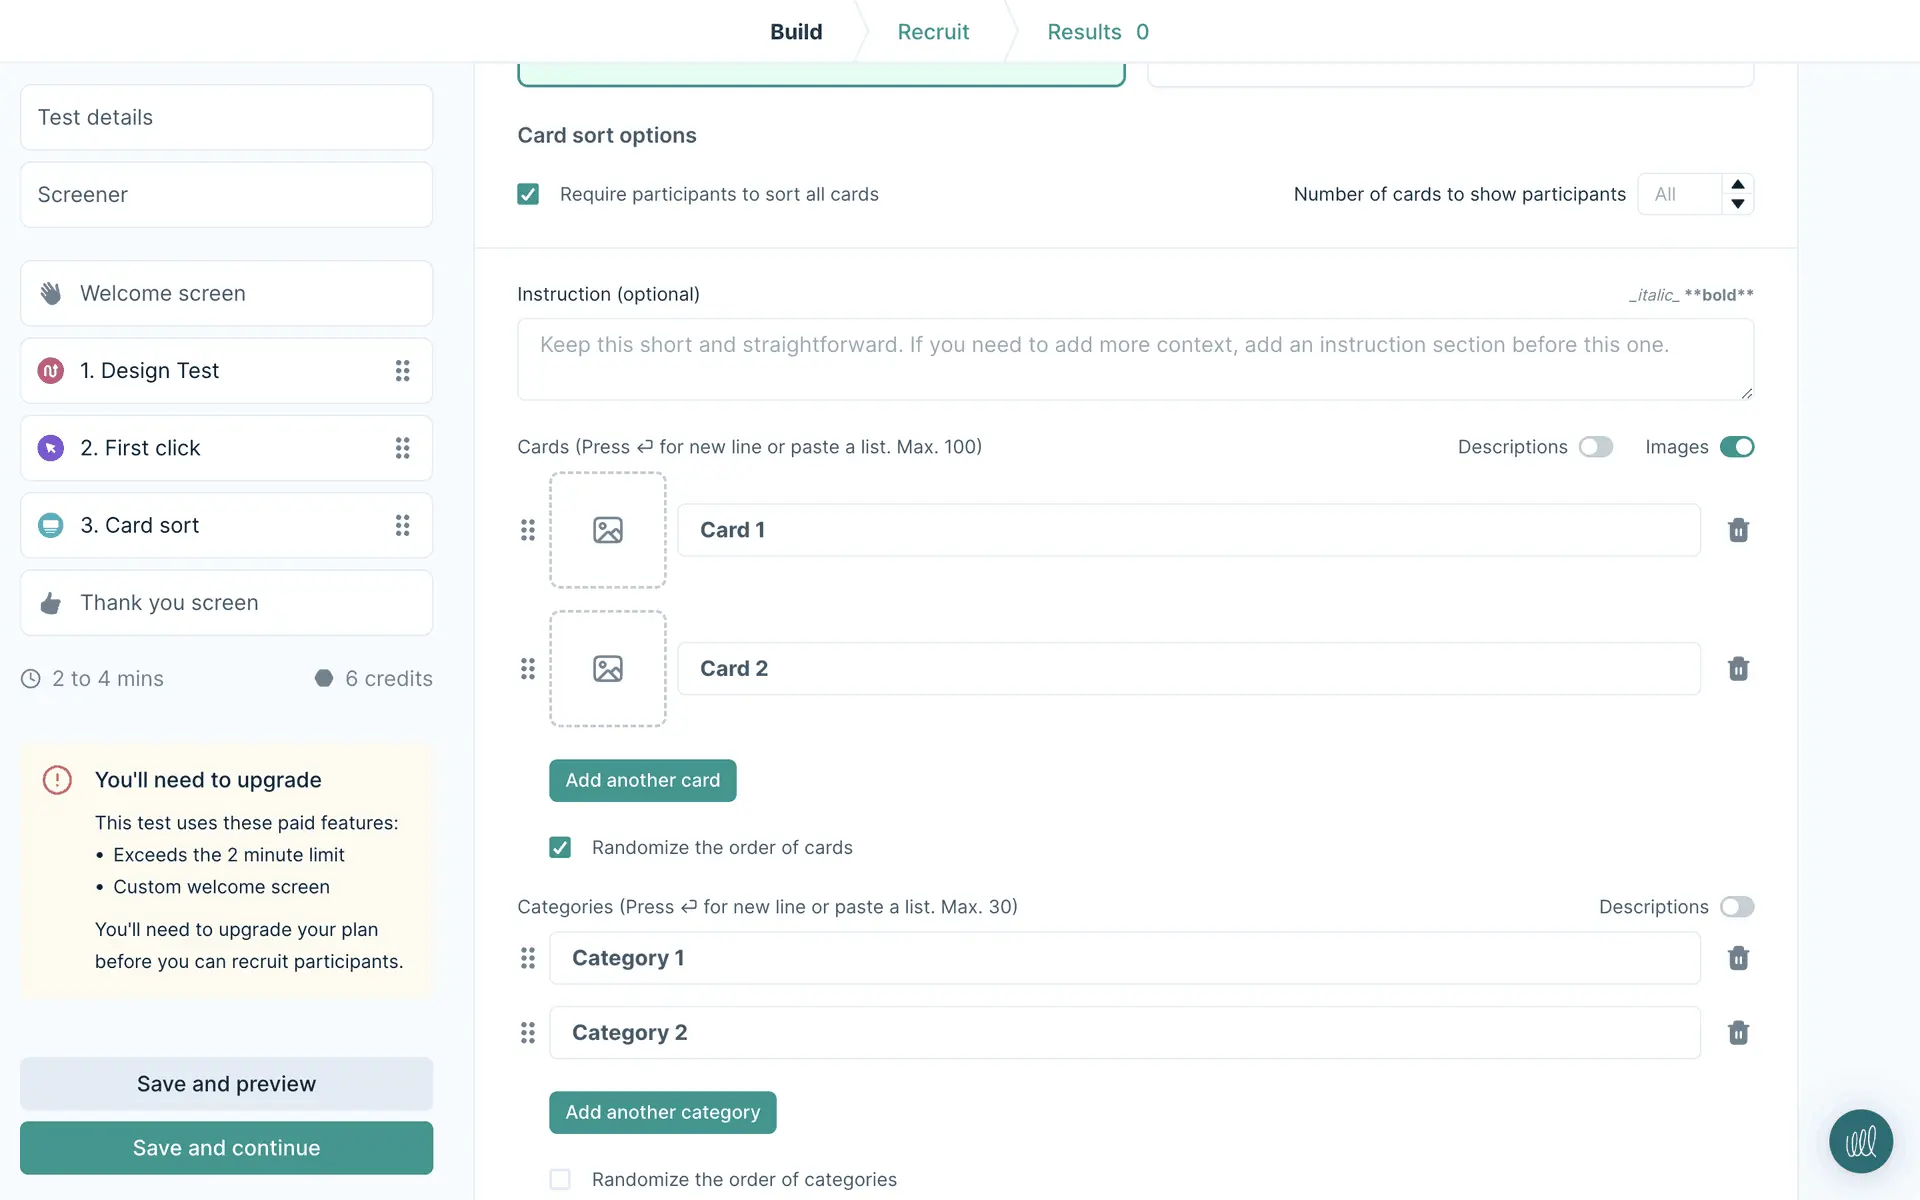Viewport: 1920px width, 1200px height.
Task: Open the chat support bubble
Action: 1860,1141
